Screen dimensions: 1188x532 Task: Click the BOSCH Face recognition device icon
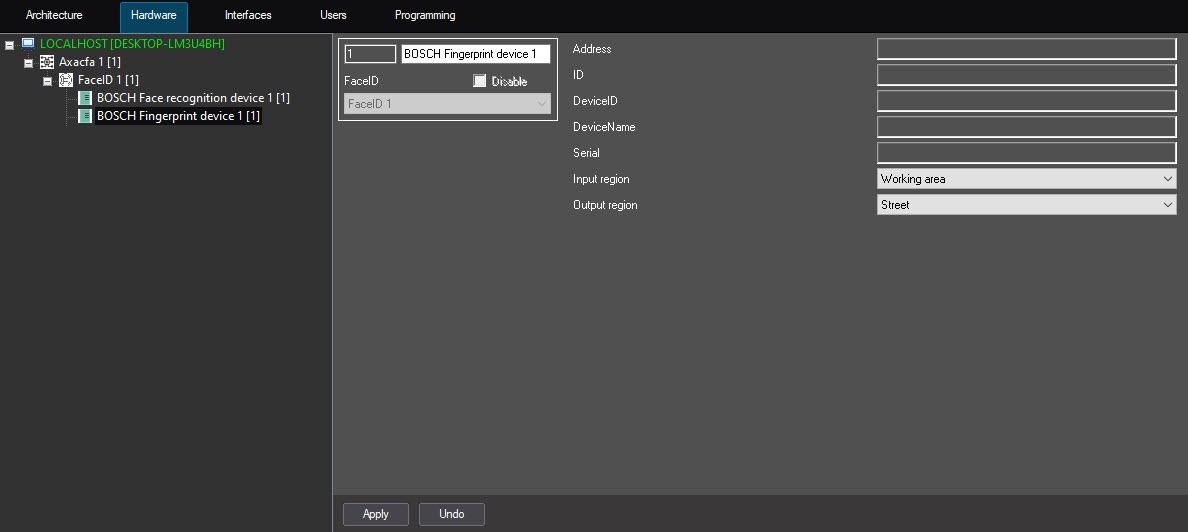[x=85, y=98]
